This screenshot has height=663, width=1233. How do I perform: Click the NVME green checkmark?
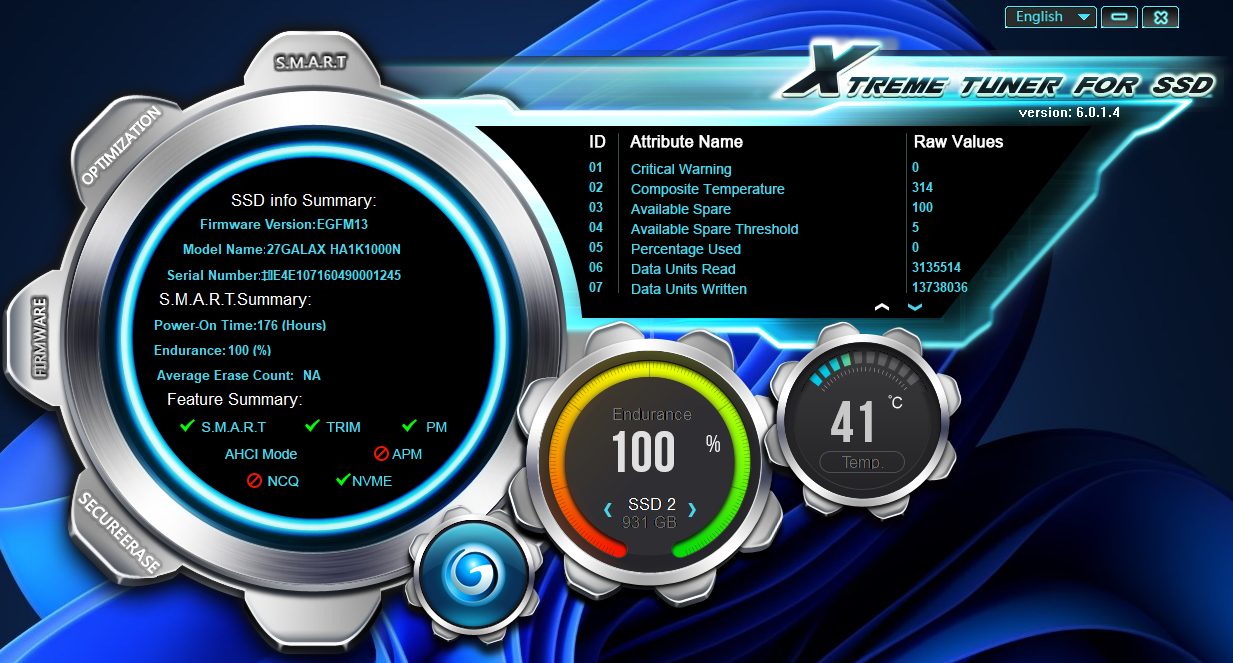[343, 481]
